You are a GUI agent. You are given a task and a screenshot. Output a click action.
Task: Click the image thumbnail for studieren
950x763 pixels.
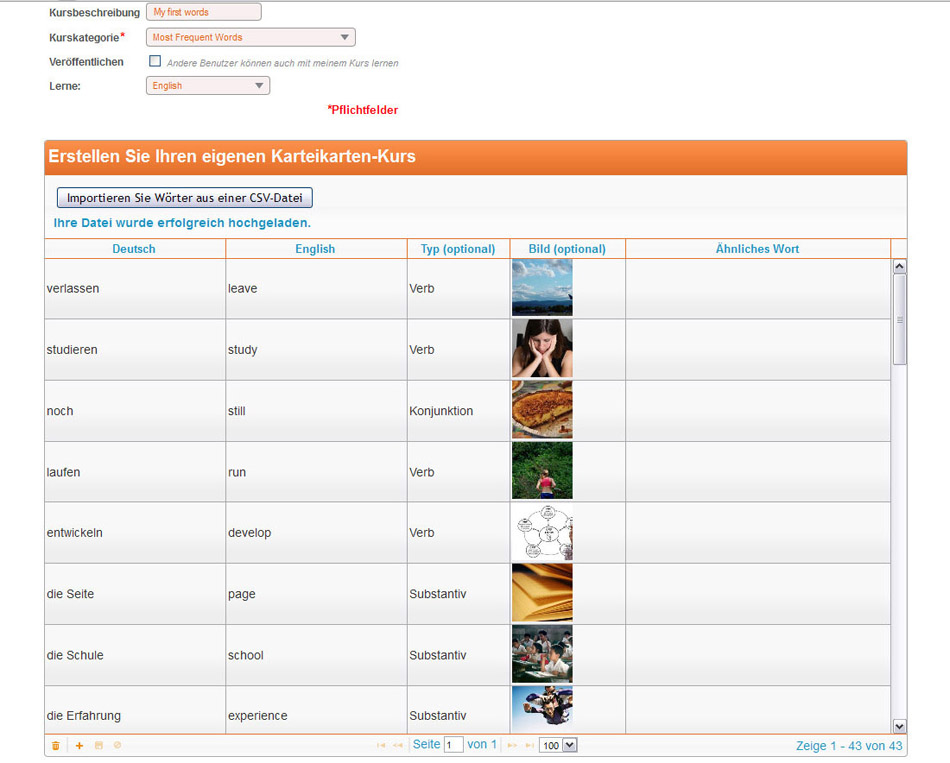(x=542, y=349)
